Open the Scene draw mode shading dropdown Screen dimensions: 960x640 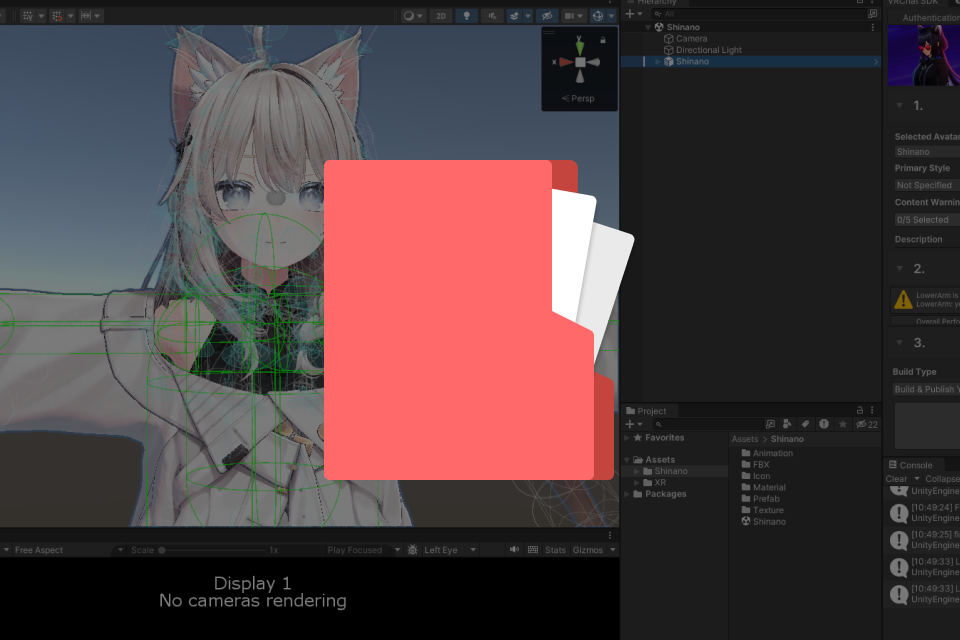click(413, 16)
